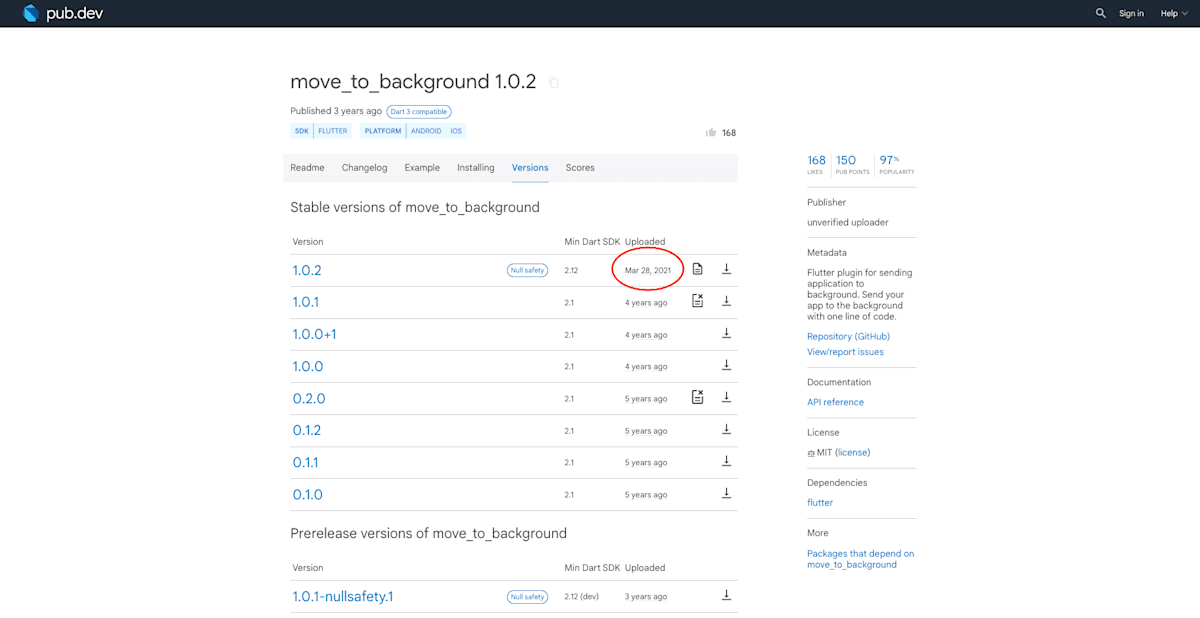Viewport: 1200px width, 618px height.
Task: Expand the Help dropdown menu
Action: 1174,13
